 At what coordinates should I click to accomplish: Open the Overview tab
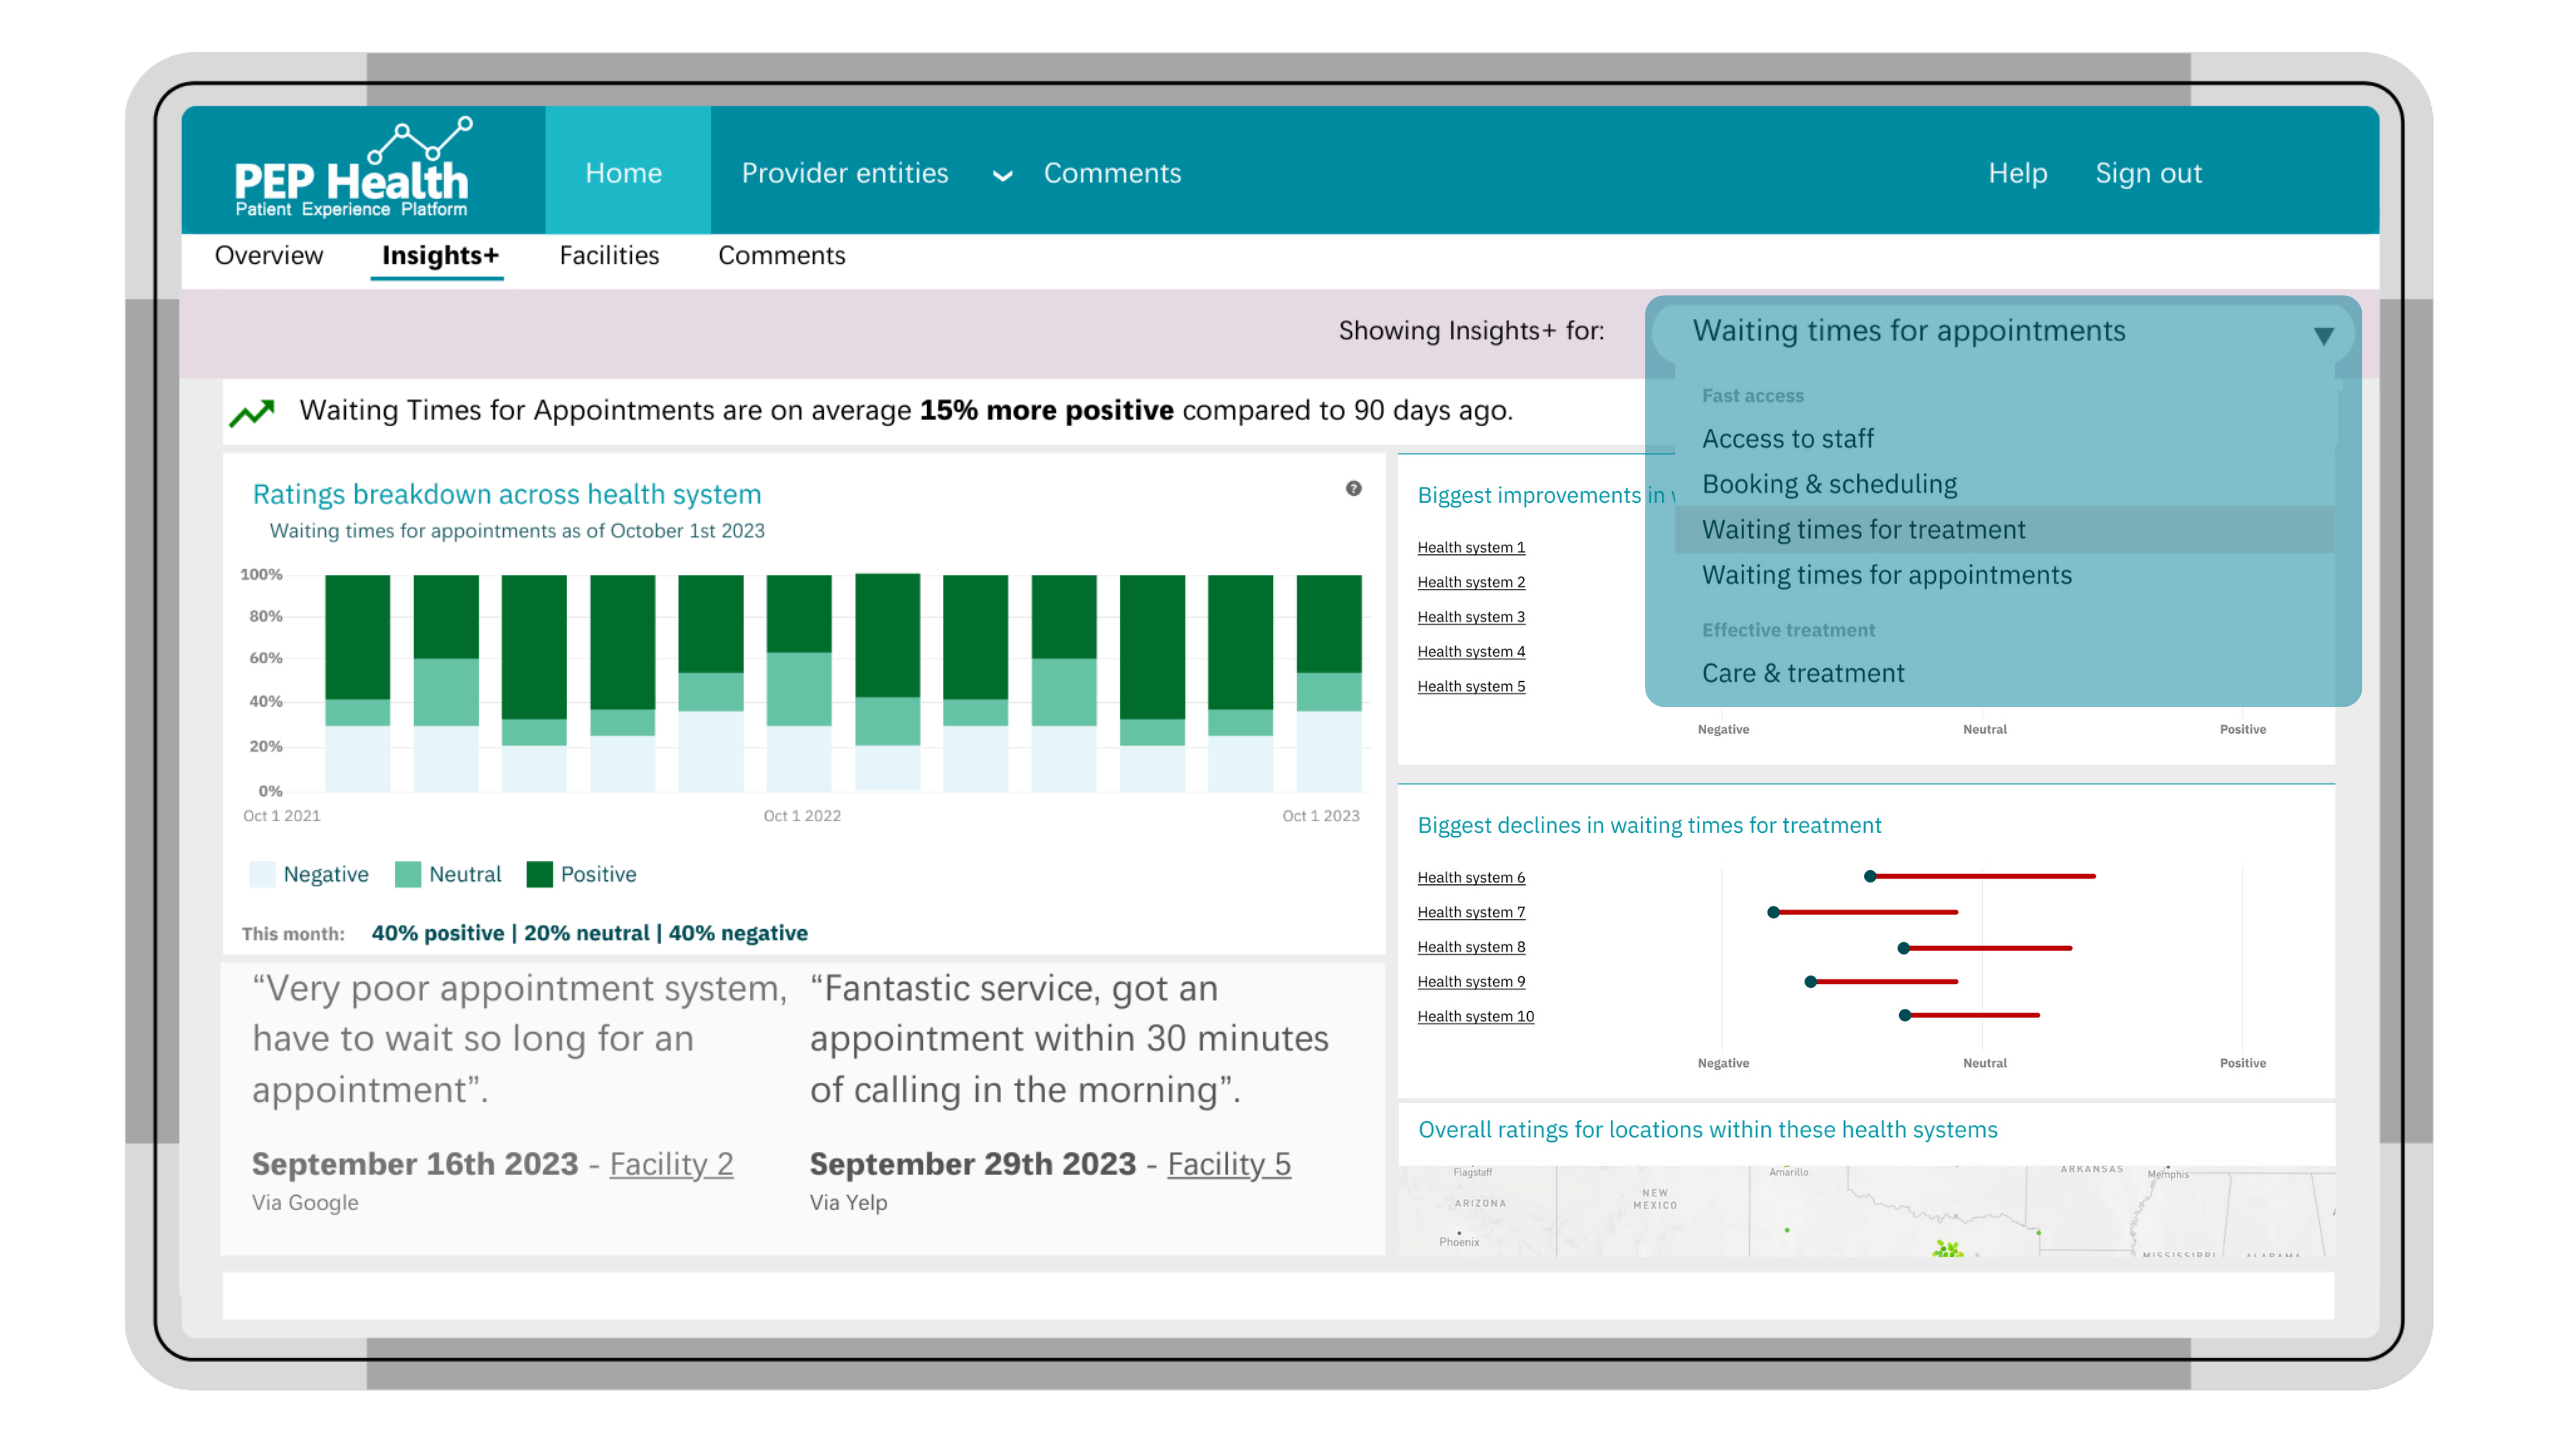point(269,256)
